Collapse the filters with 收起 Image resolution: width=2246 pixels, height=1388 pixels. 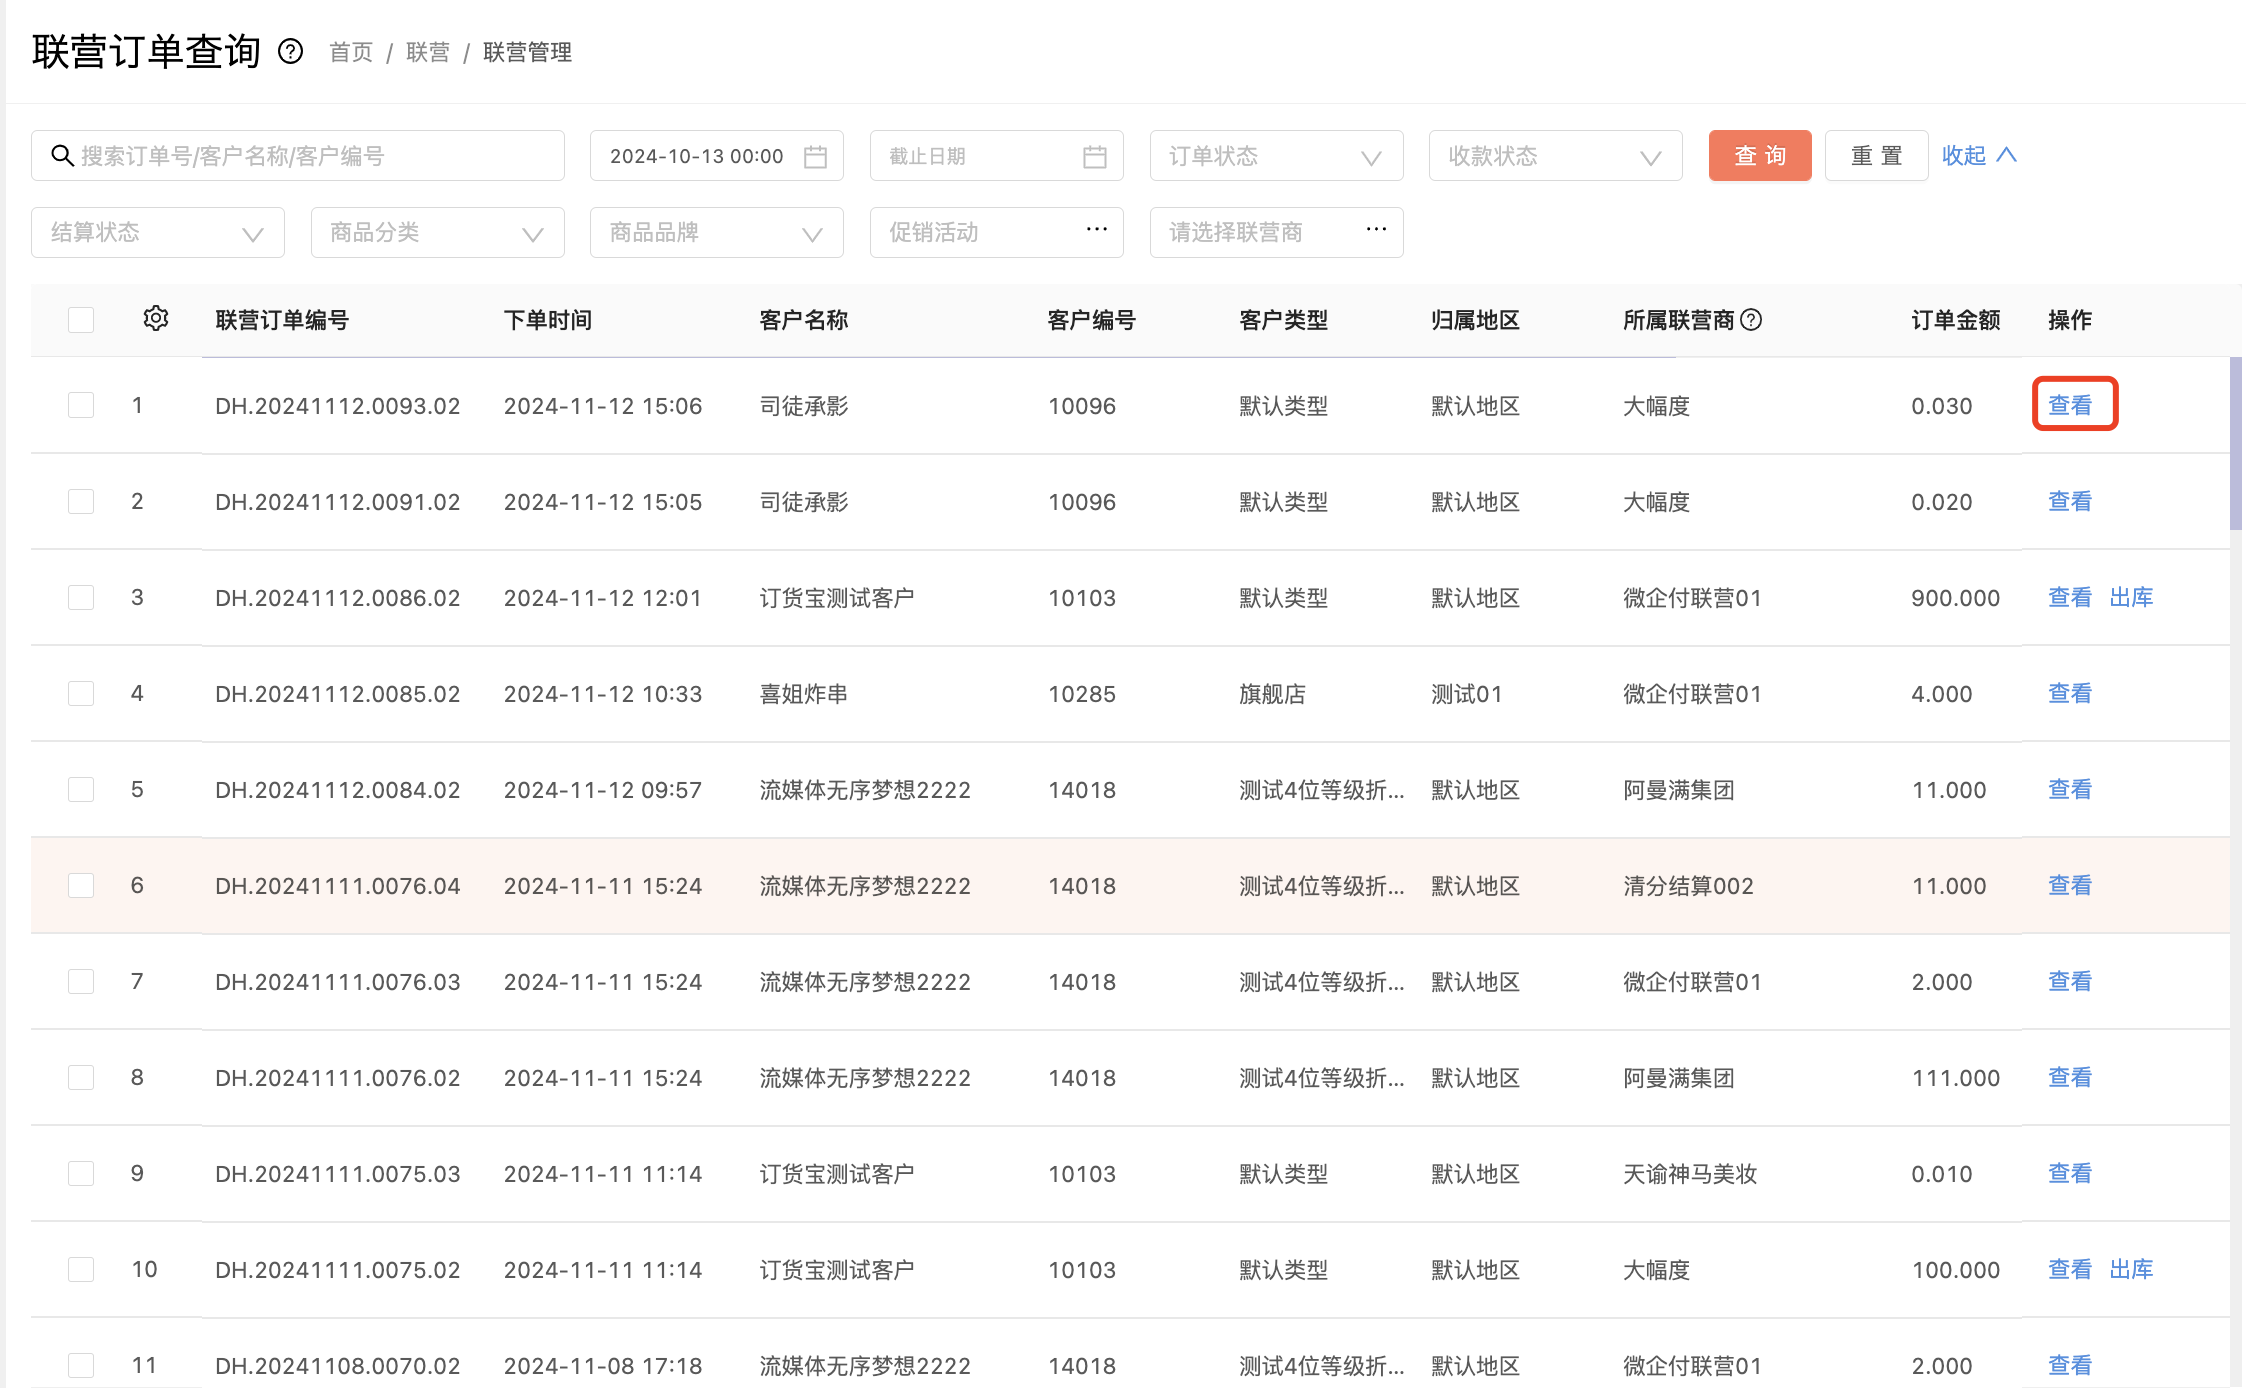(x=1979, y=156)
